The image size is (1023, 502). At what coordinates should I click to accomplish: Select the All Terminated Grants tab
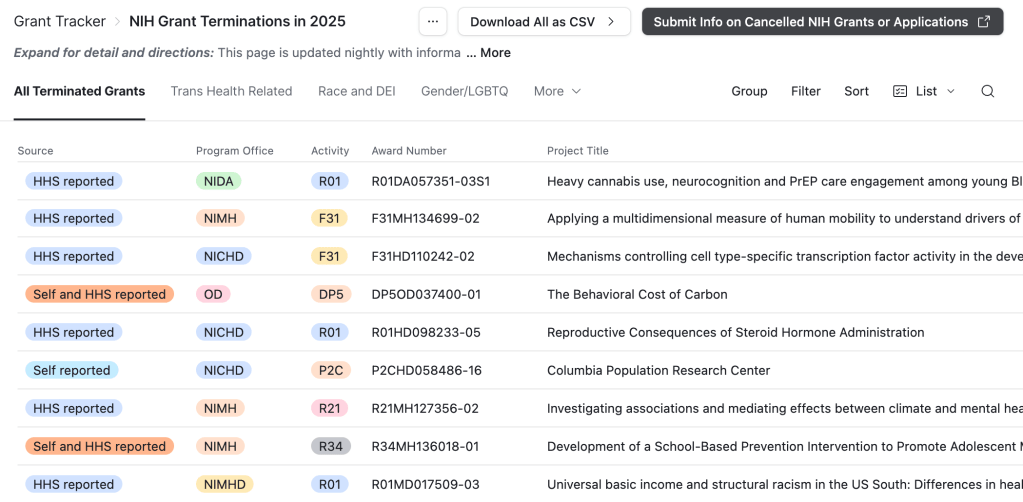click(79, 91)
